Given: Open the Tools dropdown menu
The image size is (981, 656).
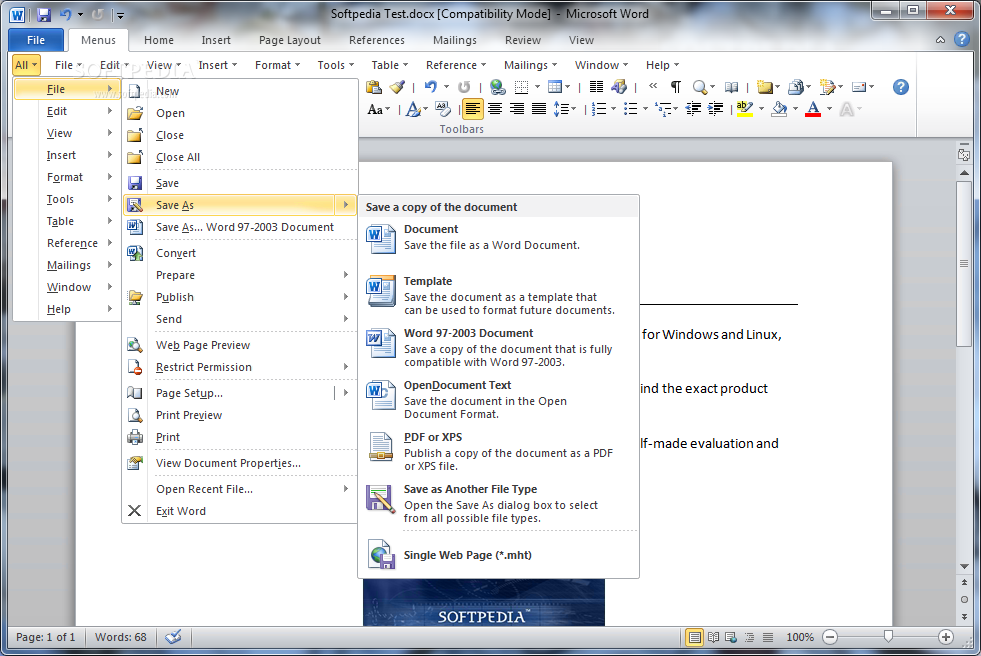Looking at the screenshot, I should point(335,65).
